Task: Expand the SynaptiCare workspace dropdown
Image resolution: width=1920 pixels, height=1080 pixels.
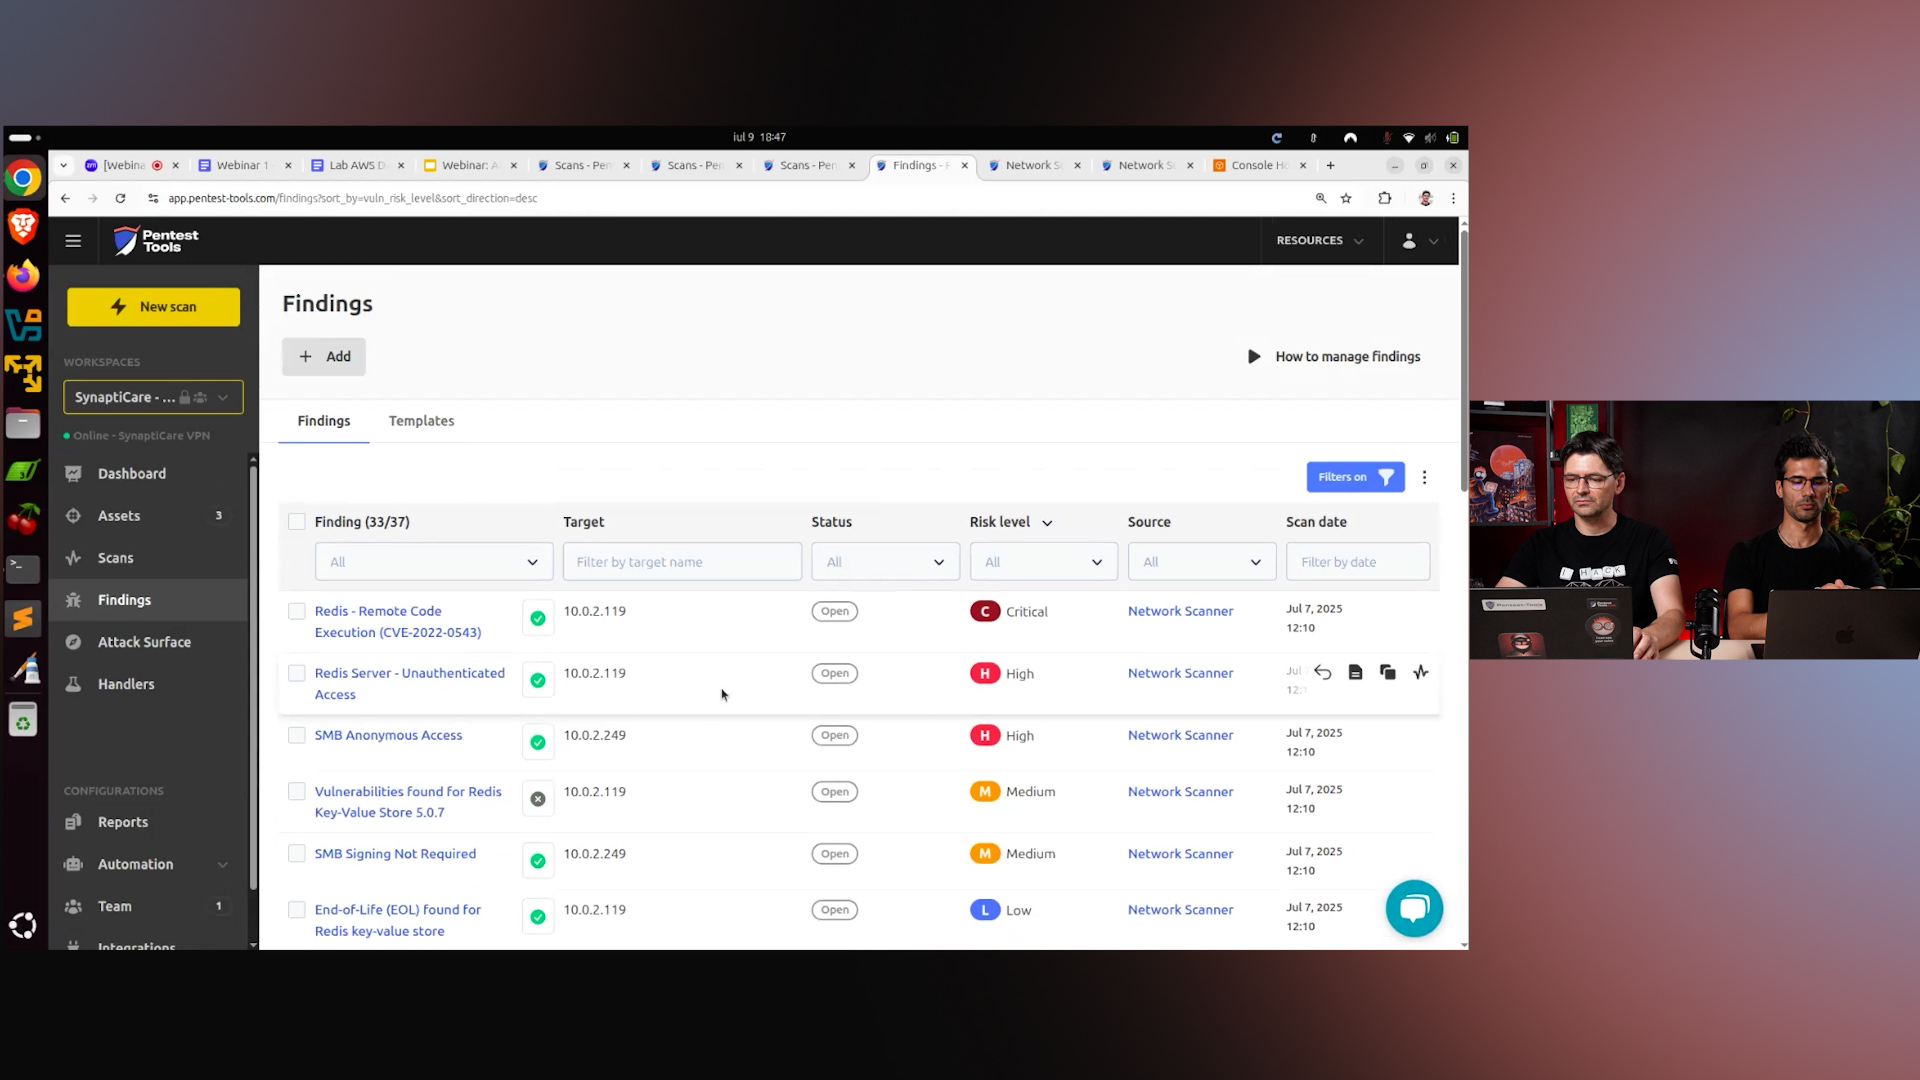Action: 153,397
